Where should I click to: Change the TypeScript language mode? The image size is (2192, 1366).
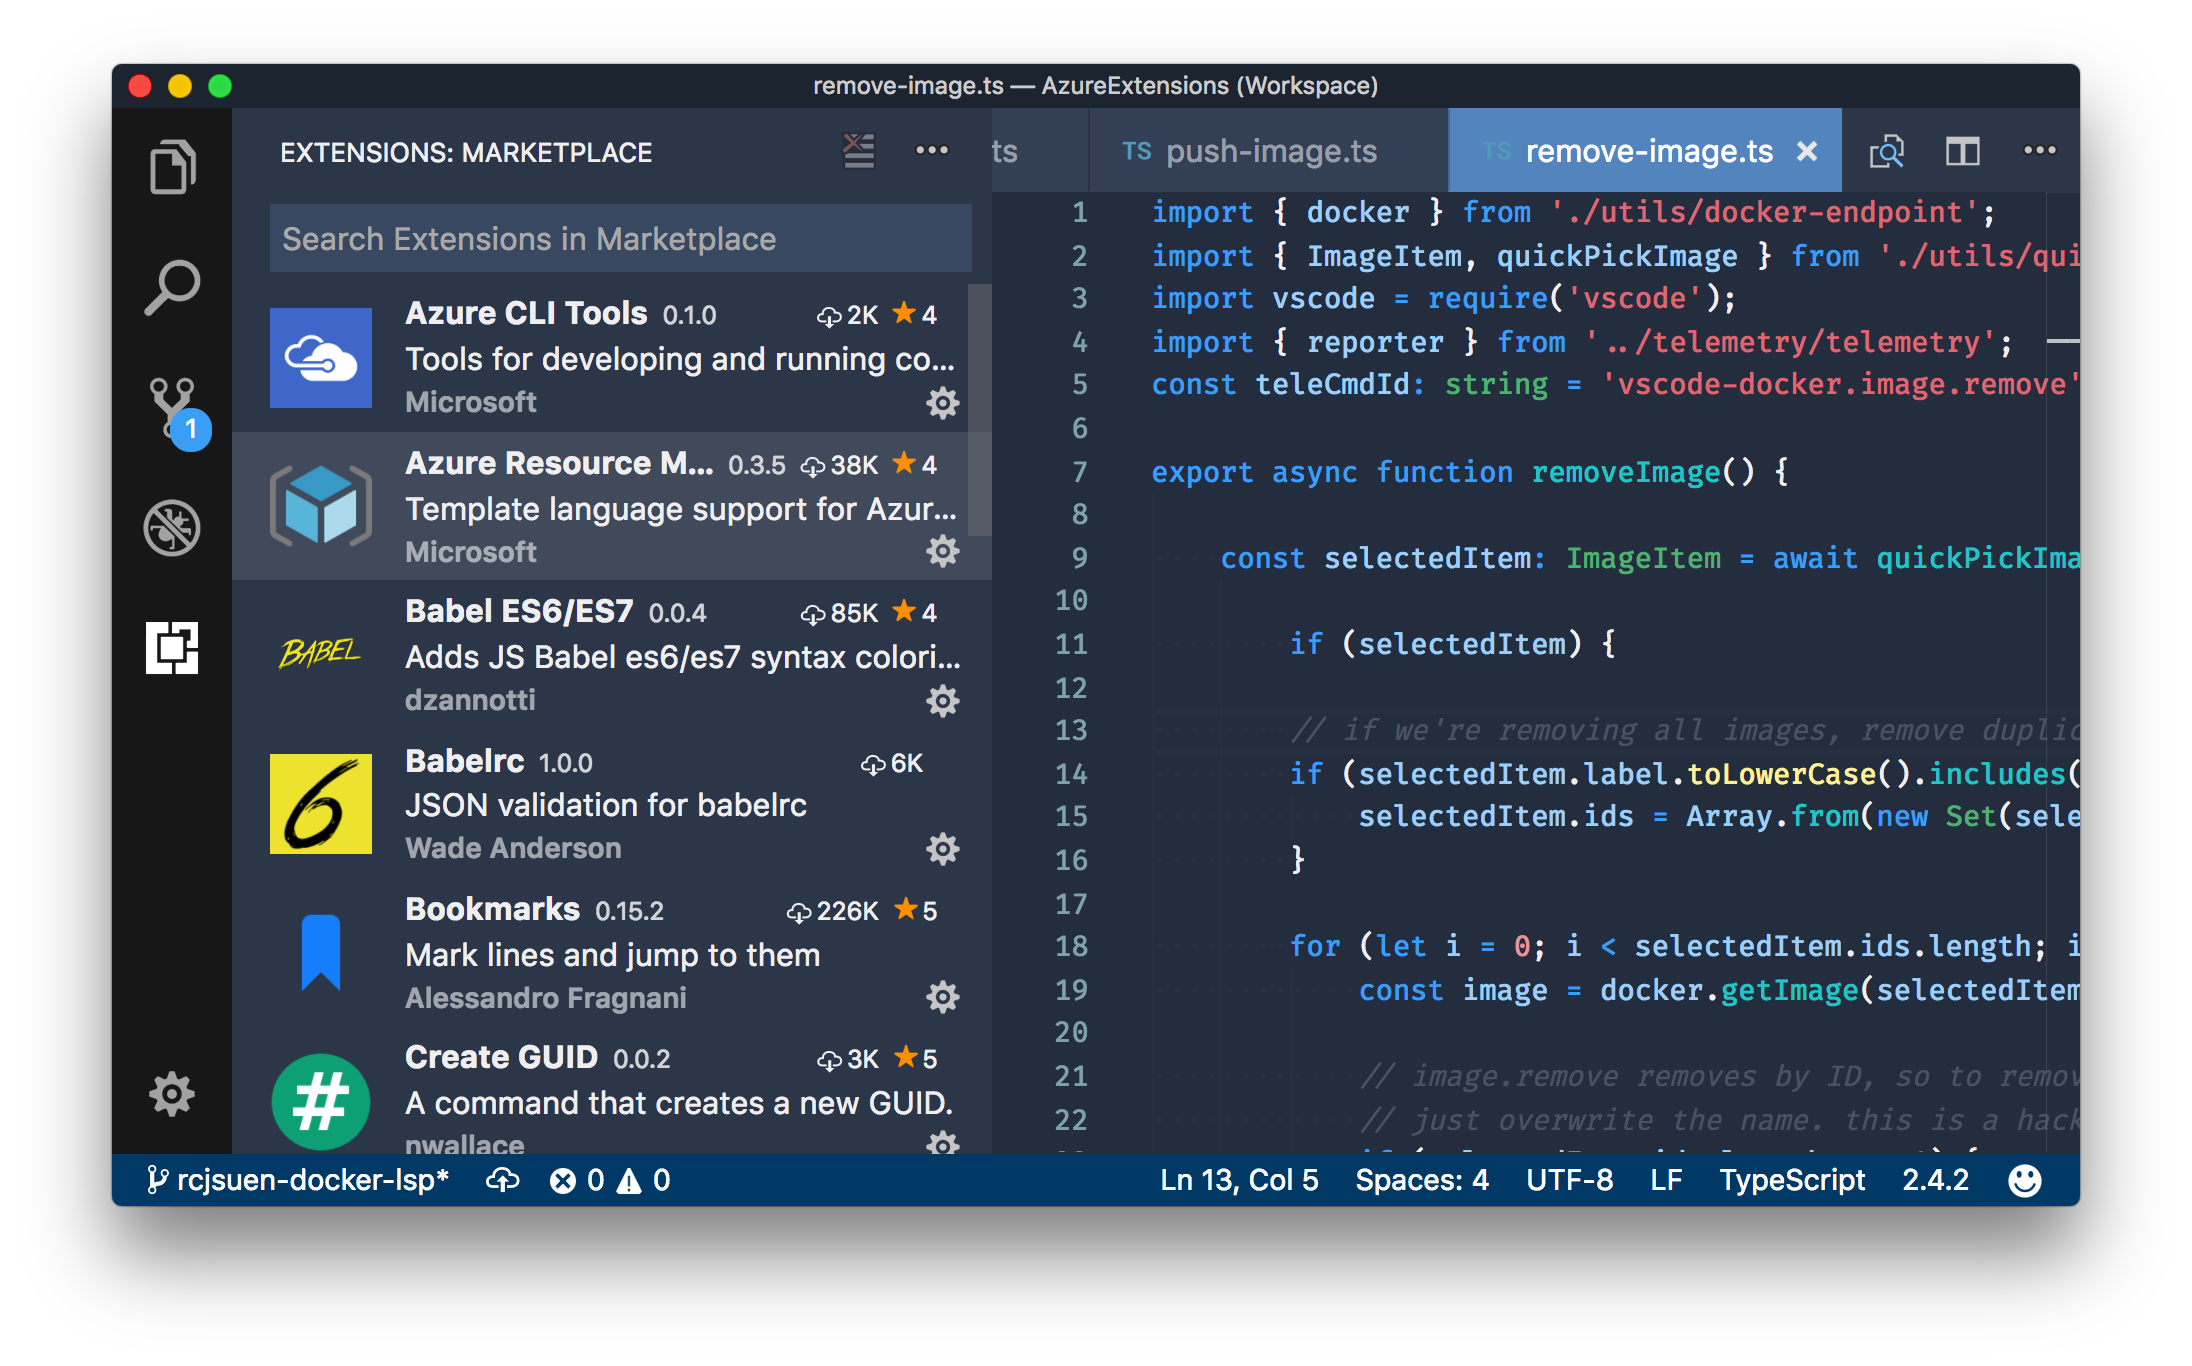point(1791,1180)
